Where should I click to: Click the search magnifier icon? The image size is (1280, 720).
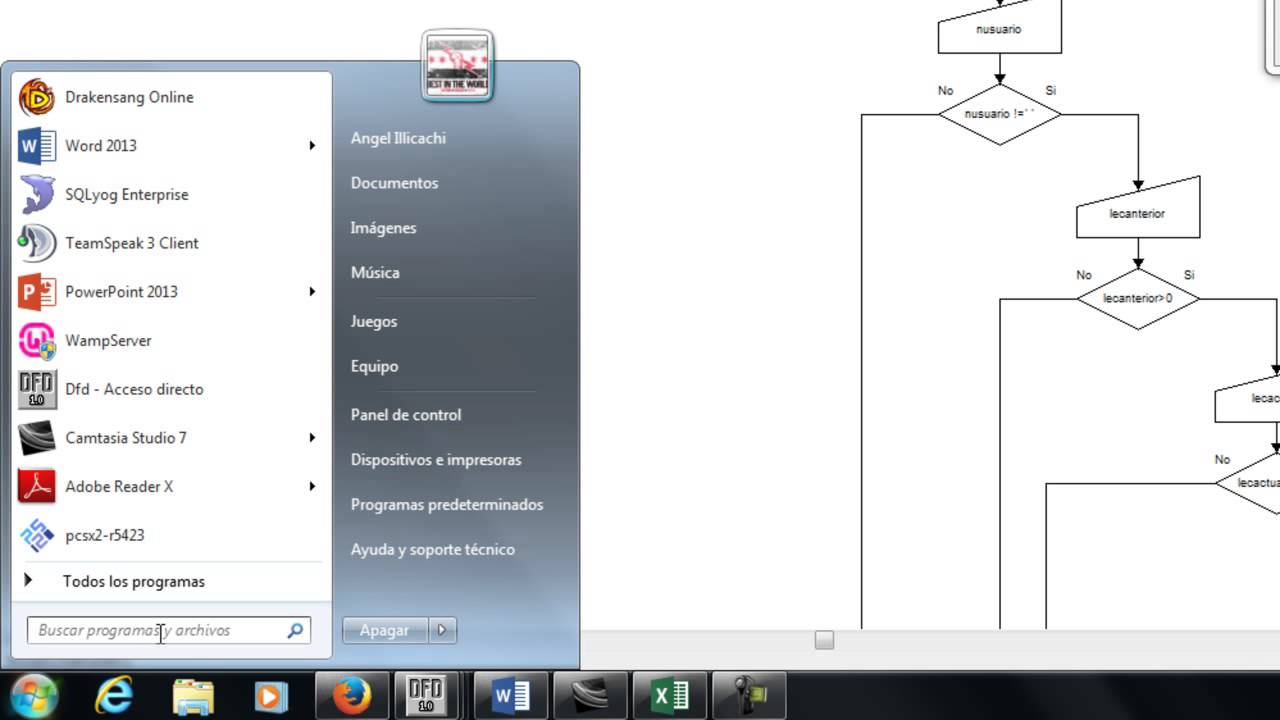tap(295, 631)
